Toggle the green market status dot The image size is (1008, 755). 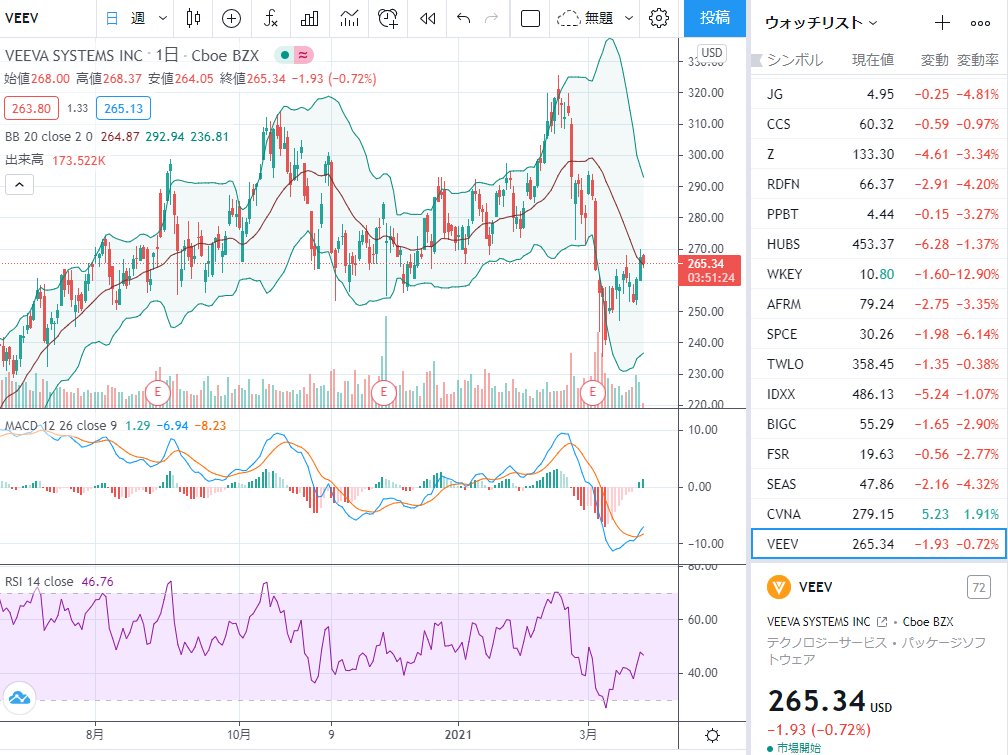point(285,55)
